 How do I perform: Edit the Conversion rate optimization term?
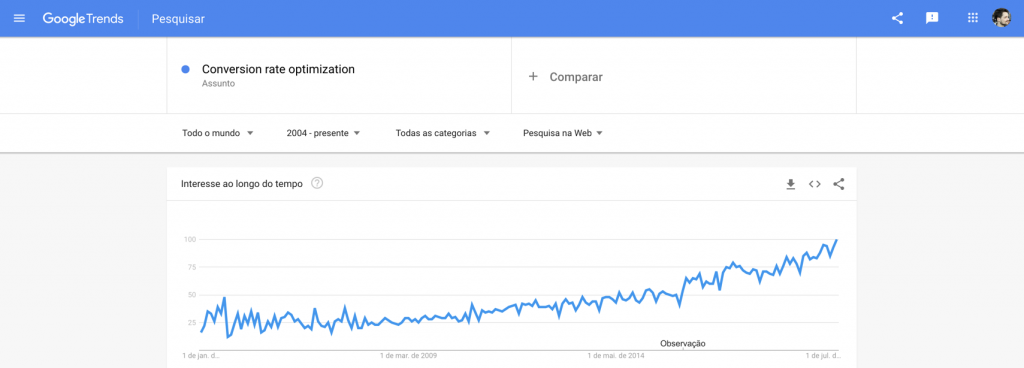278,69
